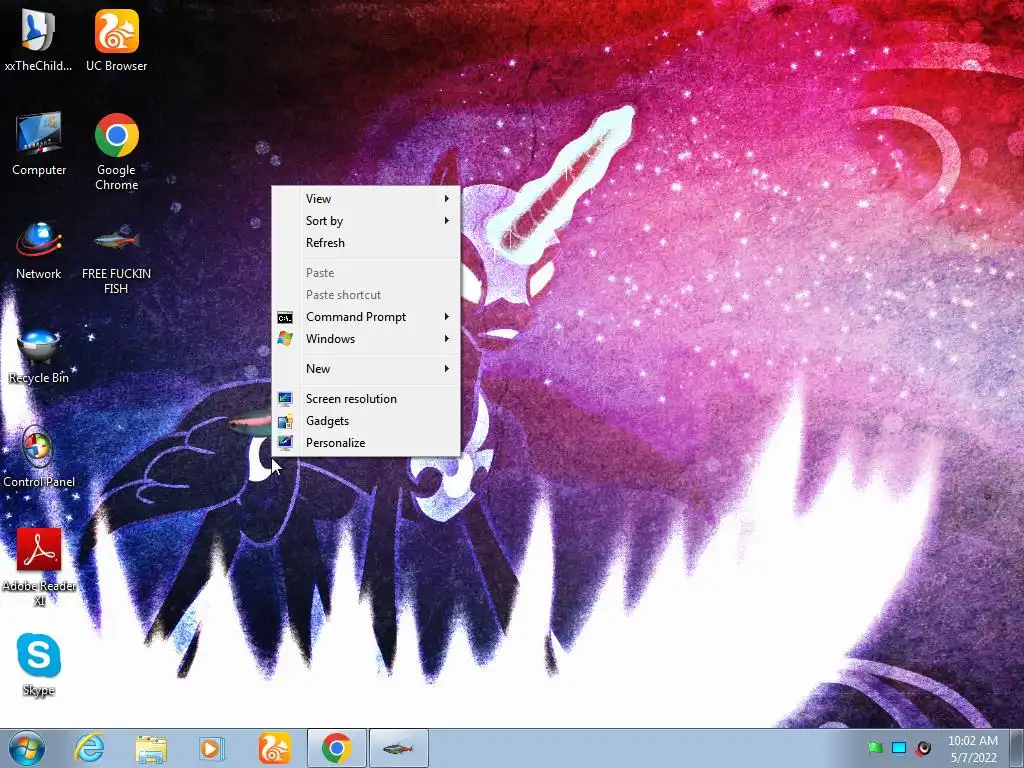This screenshot has height=768, width=1024.
Task: Open Personalize from the context menu
Action: (366, 443)
